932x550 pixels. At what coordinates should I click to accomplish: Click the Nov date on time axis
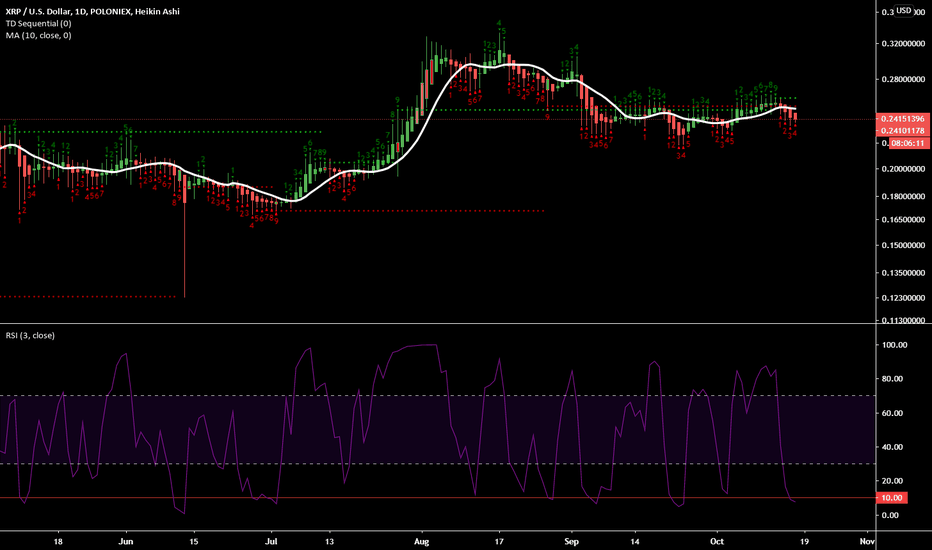[x=867, y=542]
